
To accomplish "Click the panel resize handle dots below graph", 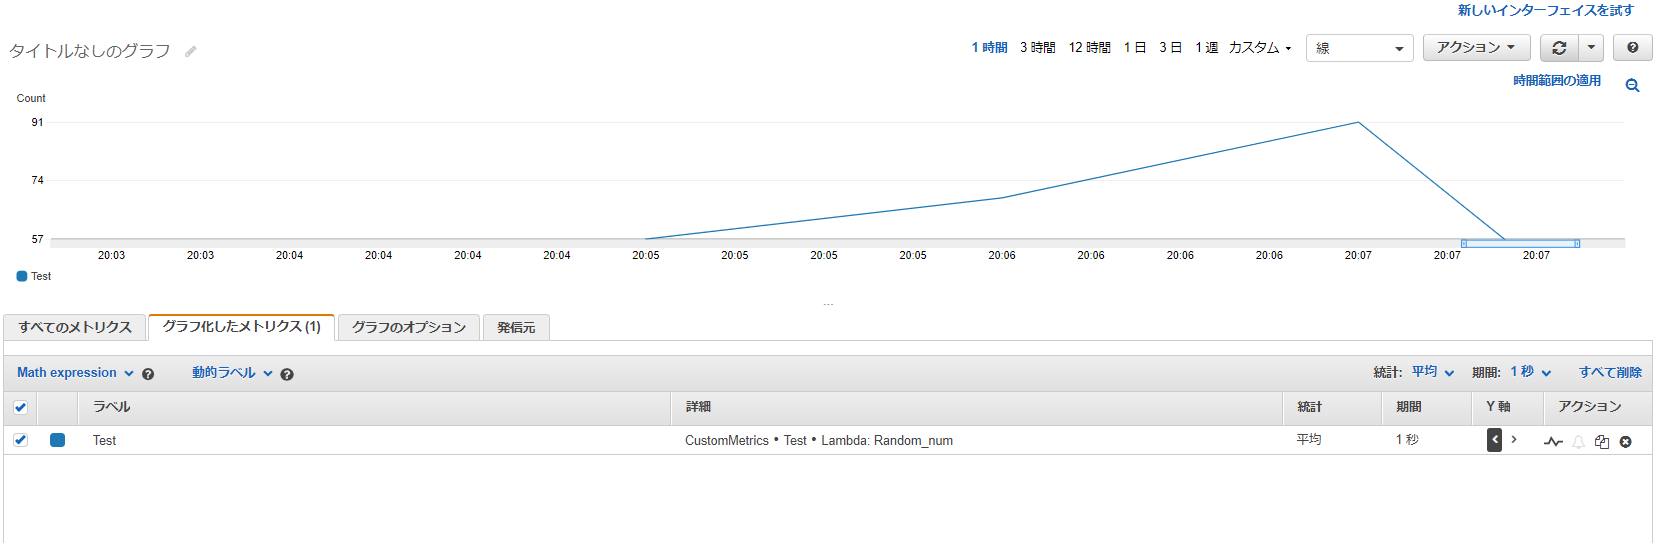I will [x=828, y=304].
